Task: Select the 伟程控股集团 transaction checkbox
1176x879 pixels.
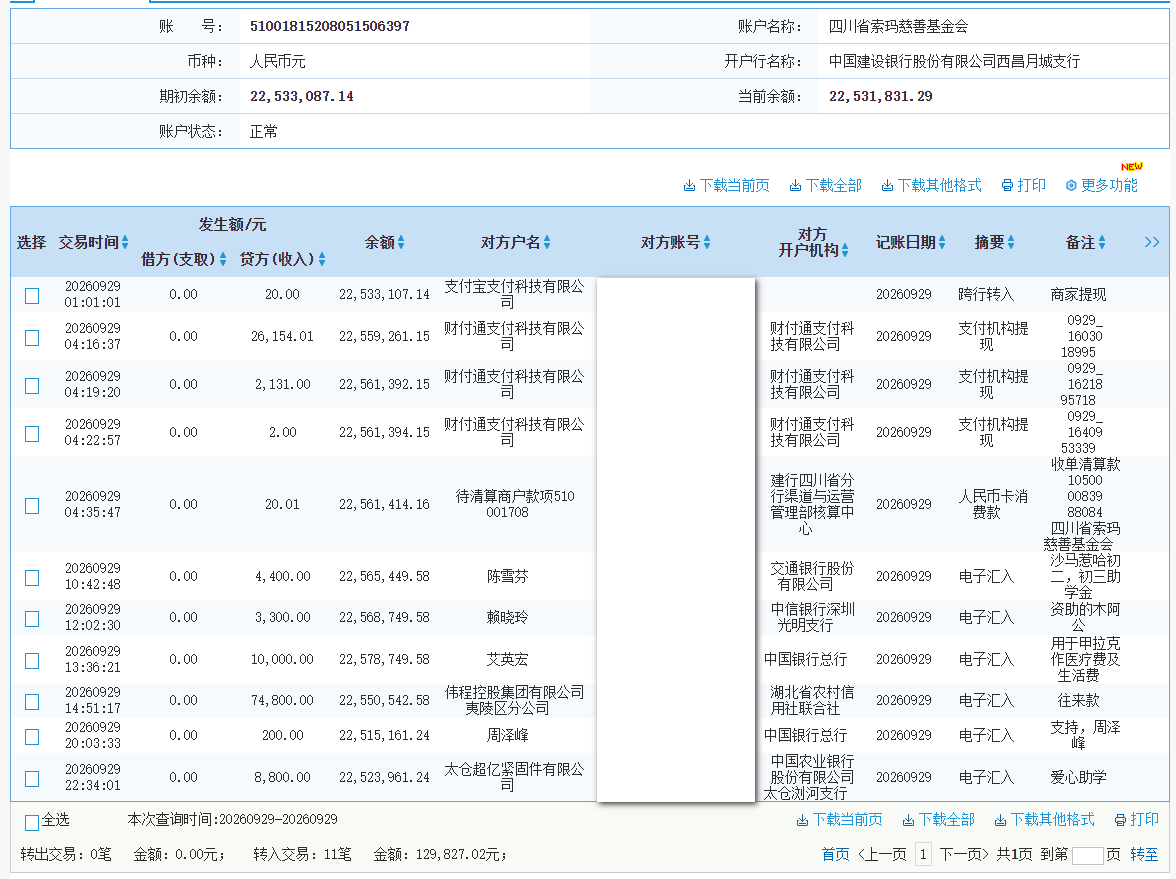Action: 32,701
